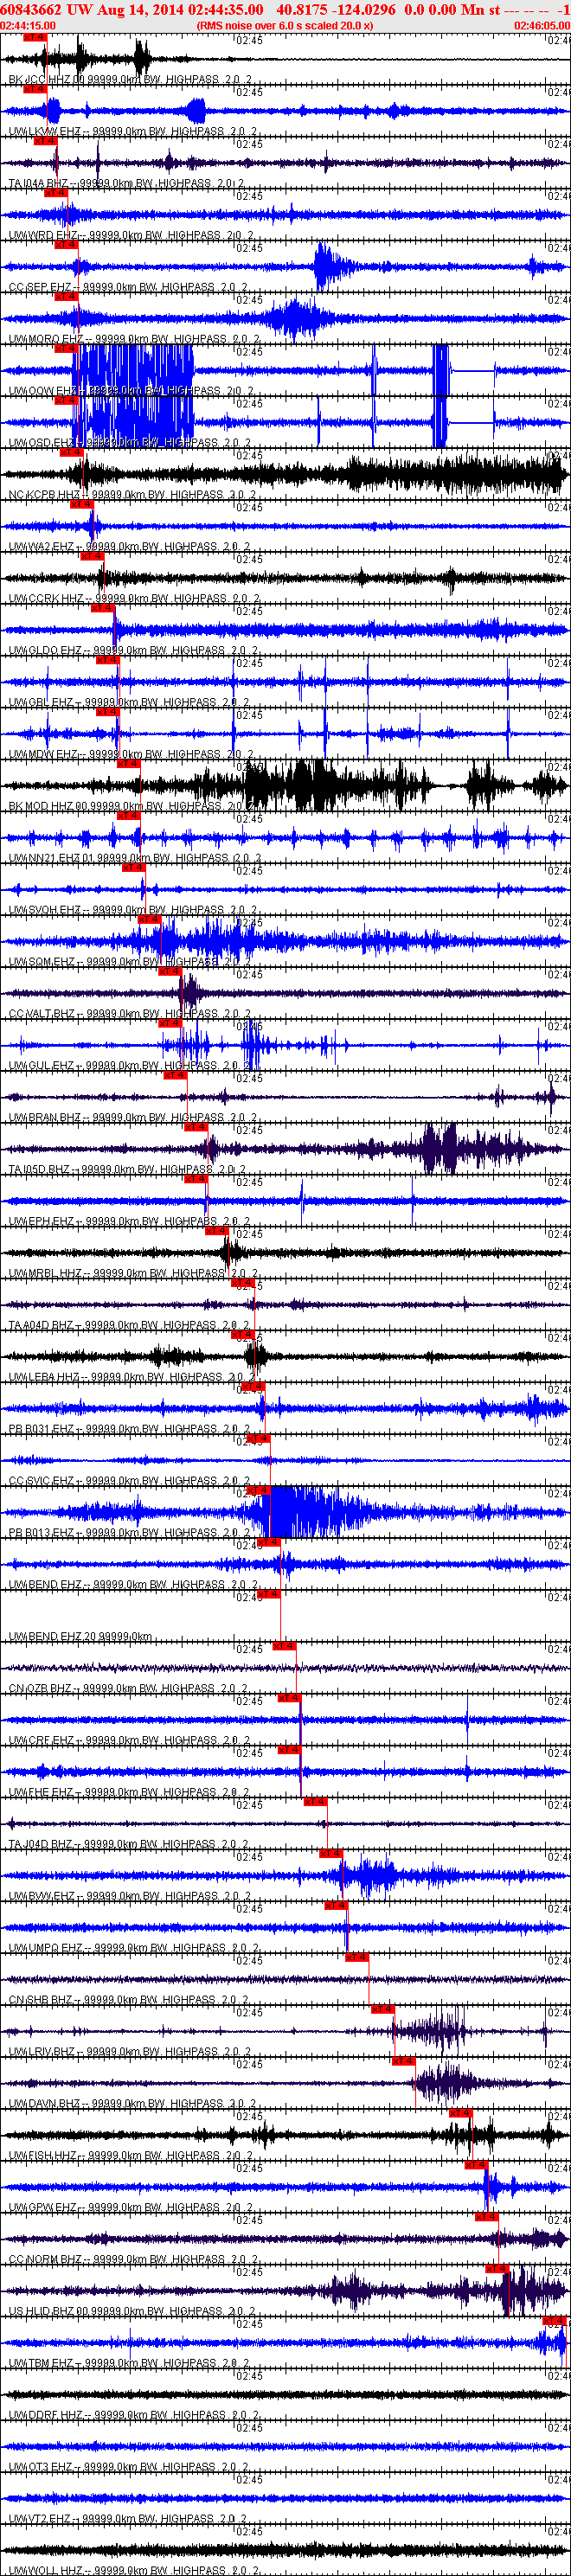Image resolution: width=571 pixels, height=2576 pixels.
Task: Click the NC KCPB HHZ station label
Action: (132, 495)
